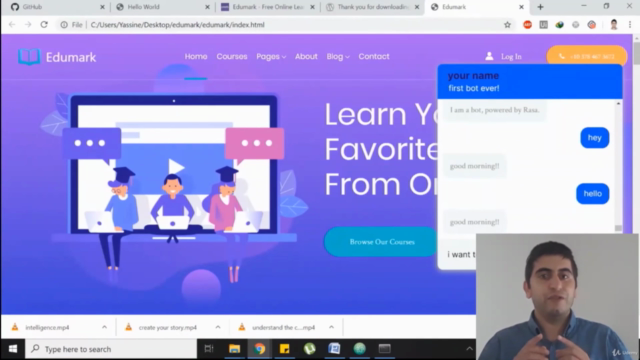Viewport: 640px width, 360px height.
Task: Open understand the c...mp4 options chevron
Action: 331,327
